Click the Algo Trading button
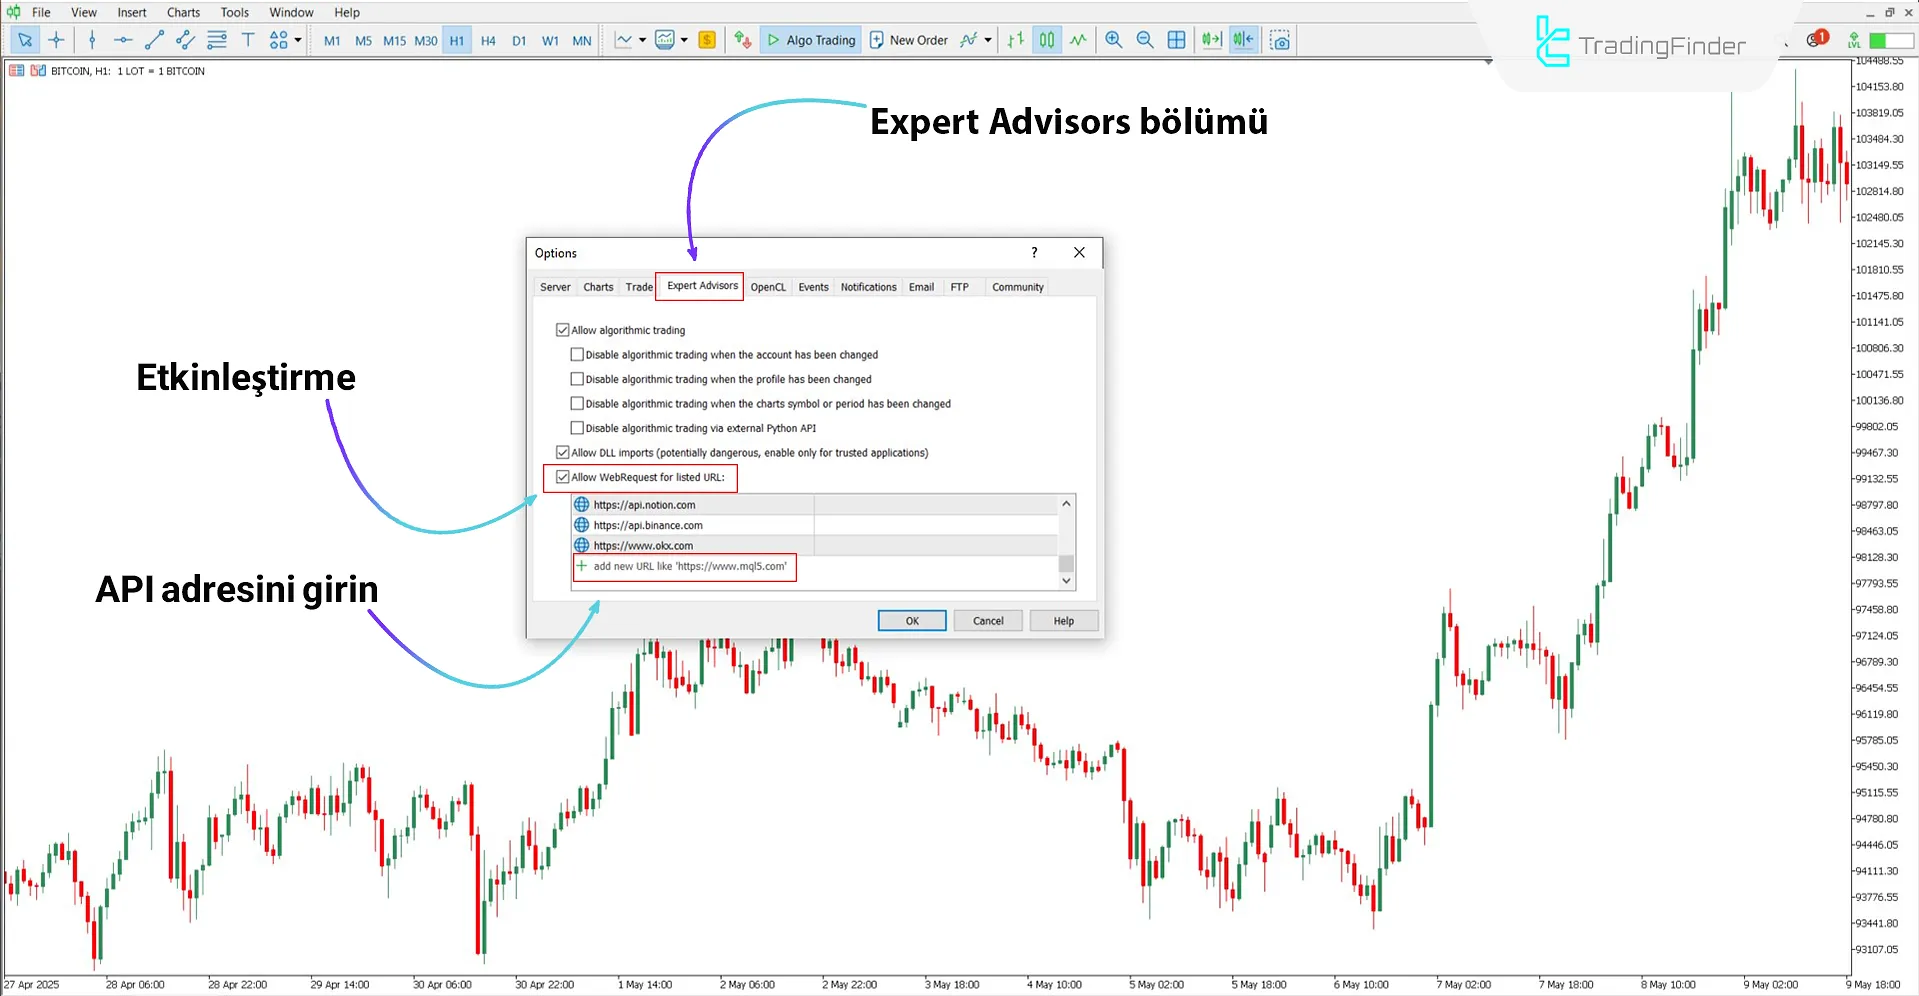Viewport: 1919px width, 996px height. tap(810, 40)
